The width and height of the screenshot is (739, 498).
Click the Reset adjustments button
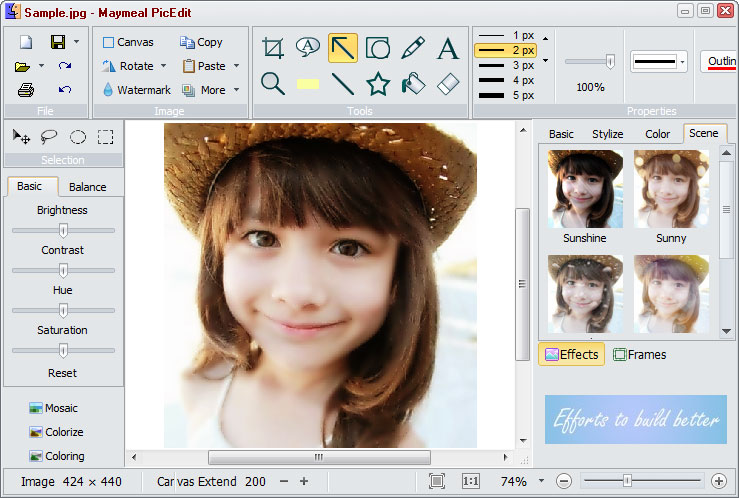coord(62,373)
